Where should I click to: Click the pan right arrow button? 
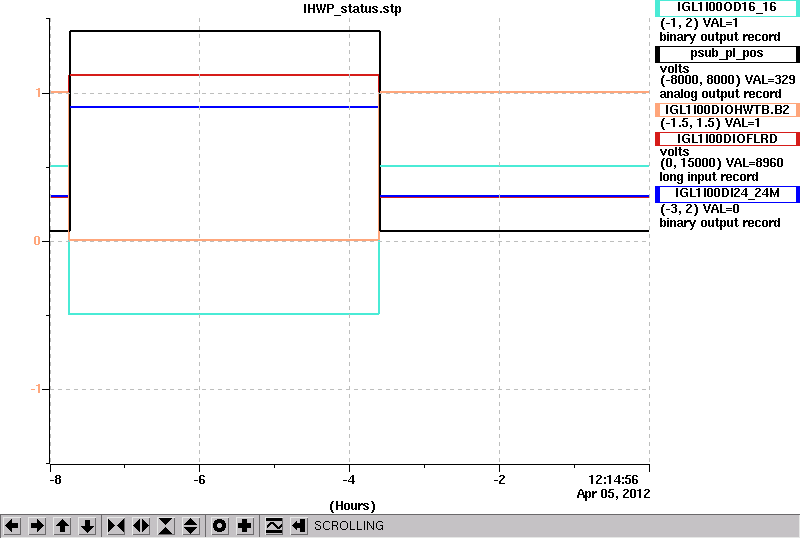[x=37, y=526]
